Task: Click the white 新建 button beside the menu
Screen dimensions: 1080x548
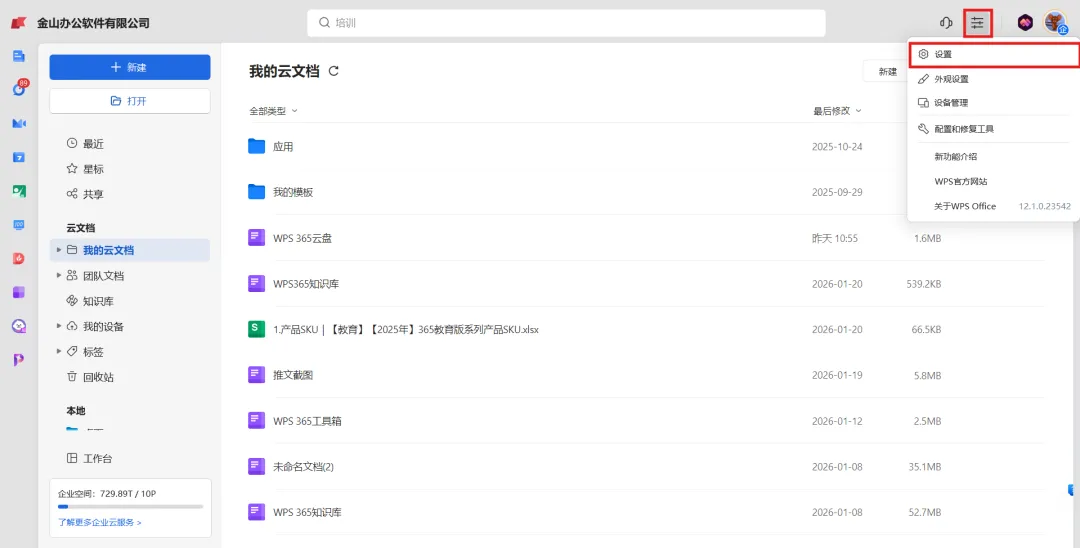Action: point(885,72)
